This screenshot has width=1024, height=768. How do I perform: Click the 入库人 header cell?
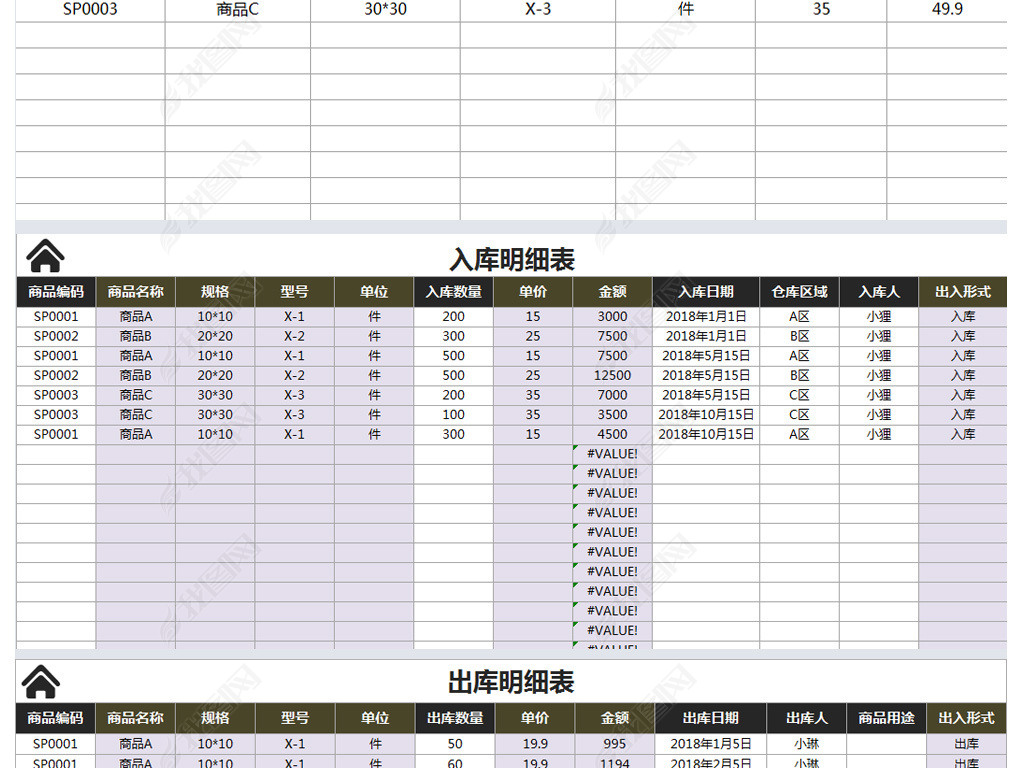[874, 292]
